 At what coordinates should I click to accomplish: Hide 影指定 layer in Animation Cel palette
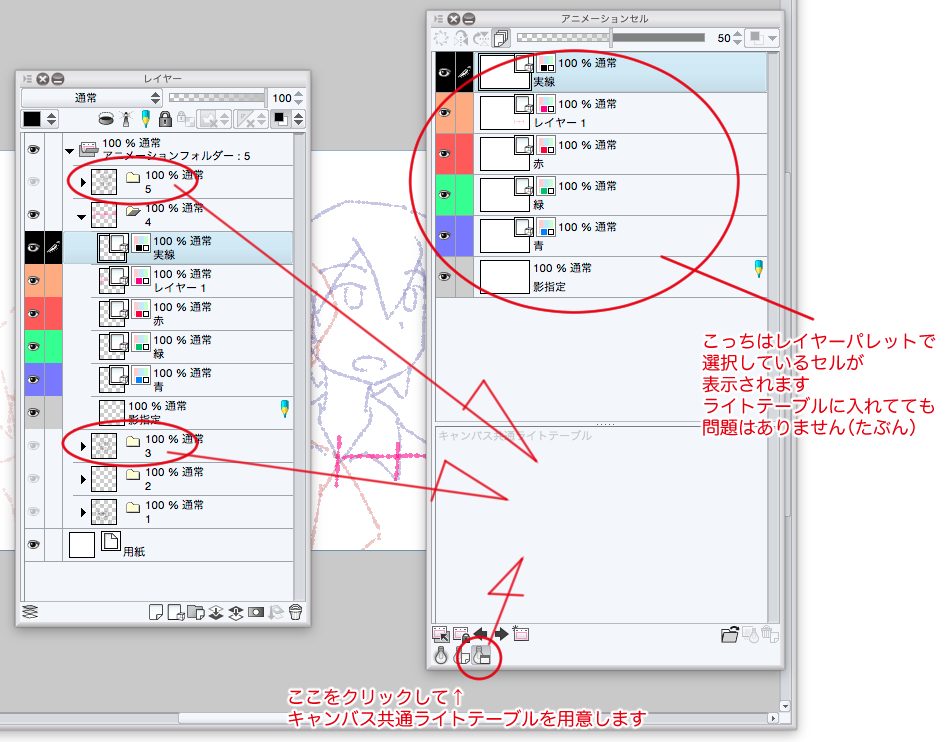pyautogui.click(x=445, y=277)
